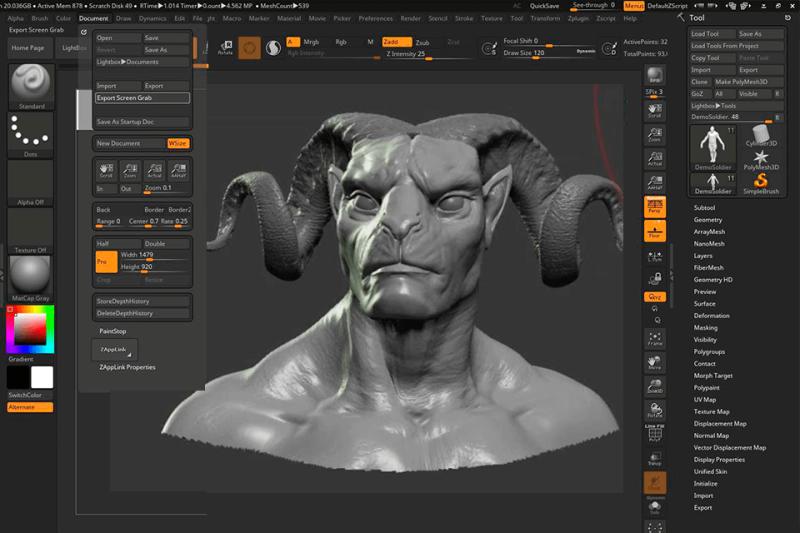
Task: Click the L.Sym local symmetry icon
Action: tap(655, 256)
